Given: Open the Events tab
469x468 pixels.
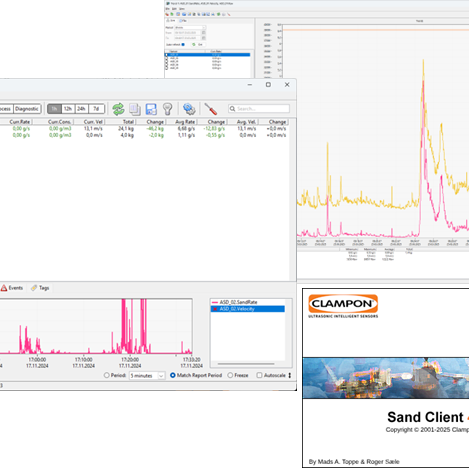Looking at the screenshot, I should coord(12,288).
